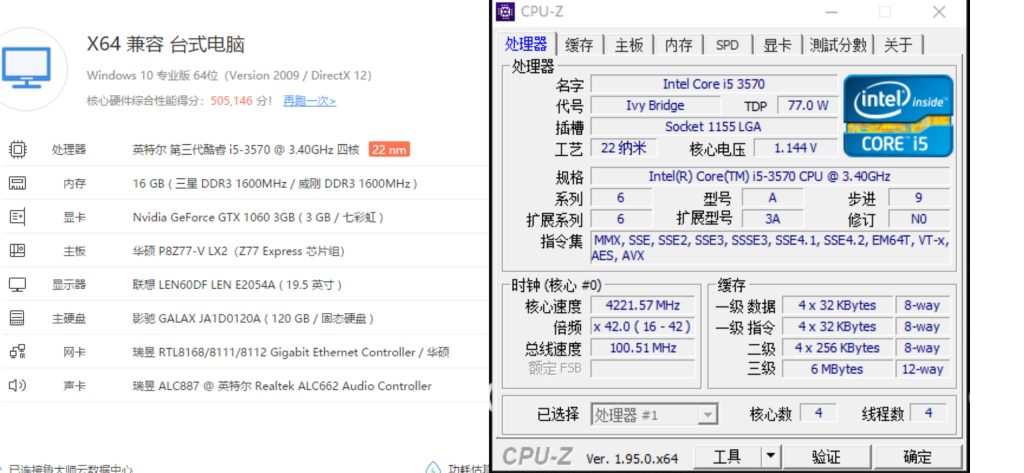Click the Socket 1155 LGA field
1024x473 pixels.
(714, 127)
